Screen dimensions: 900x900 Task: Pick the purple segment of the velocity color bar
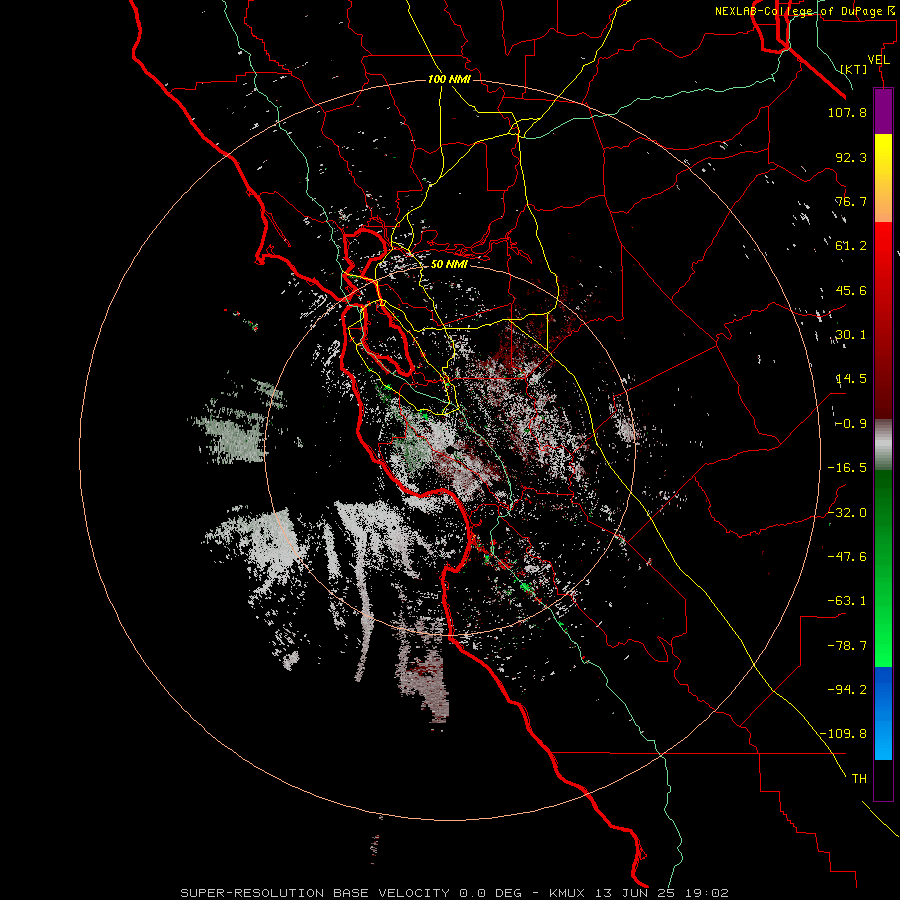click(883, 111)
